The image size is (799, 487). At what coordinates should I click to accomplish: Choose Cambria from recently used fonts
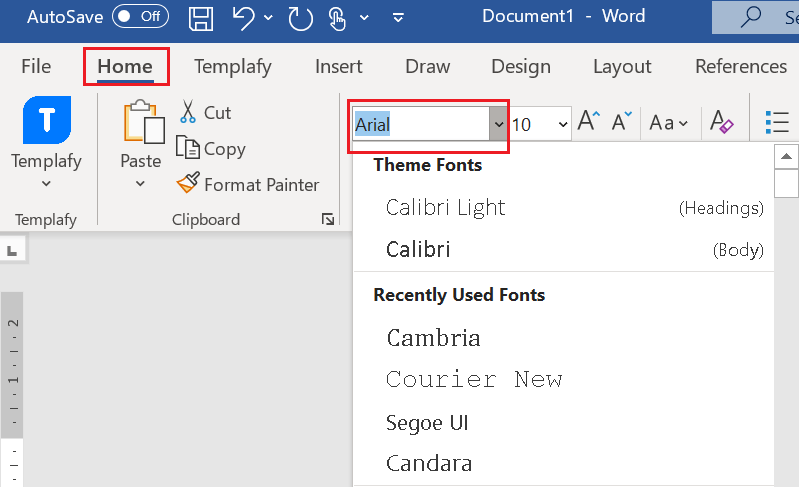[x=564, y=338]
